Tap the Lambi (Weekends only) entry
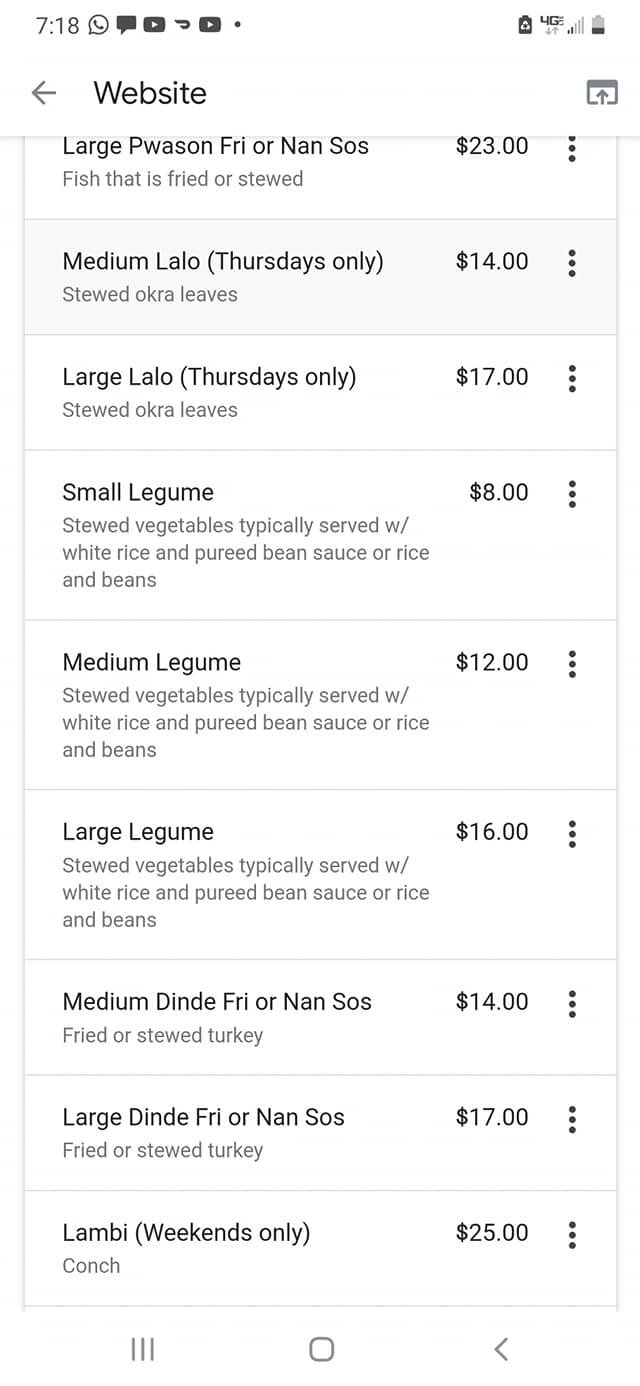The height and width of the screenshot is (1386, 640). pyautogui.click(x=186, y=1233)
